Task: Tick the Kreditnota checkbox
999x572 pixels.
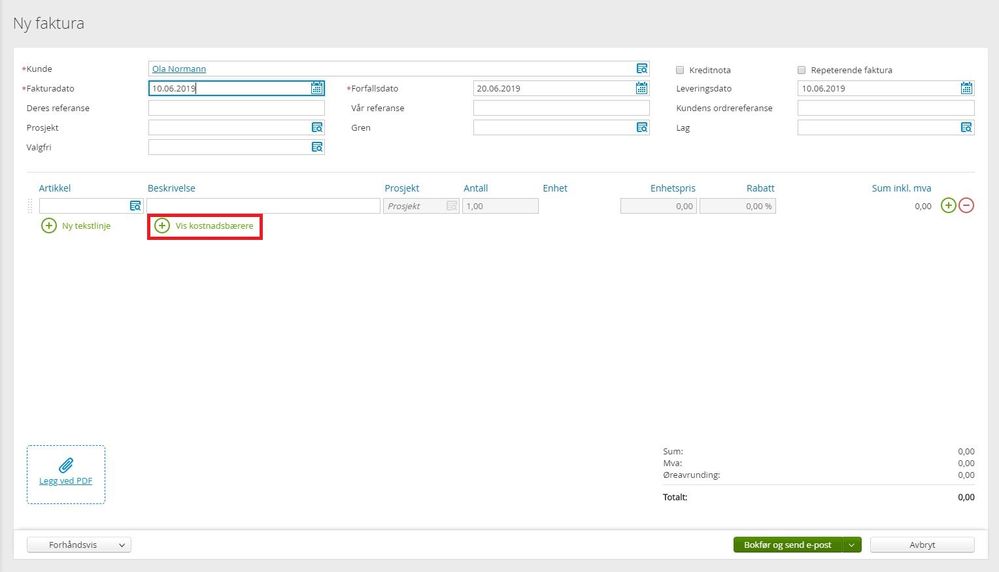Action: [680, 70]
